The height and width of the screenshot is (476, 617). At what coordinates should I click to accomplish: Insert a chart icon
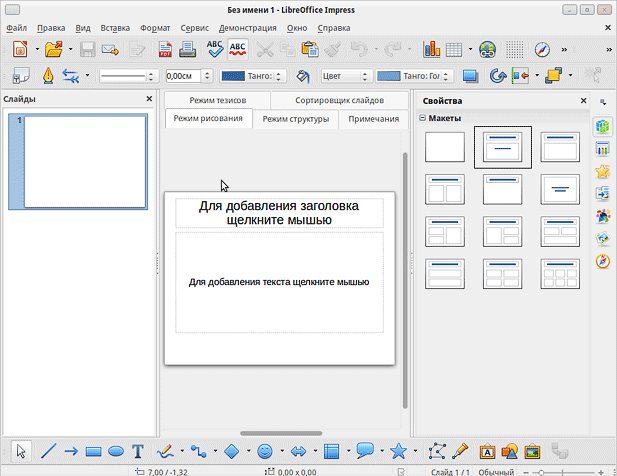point(432,50)
